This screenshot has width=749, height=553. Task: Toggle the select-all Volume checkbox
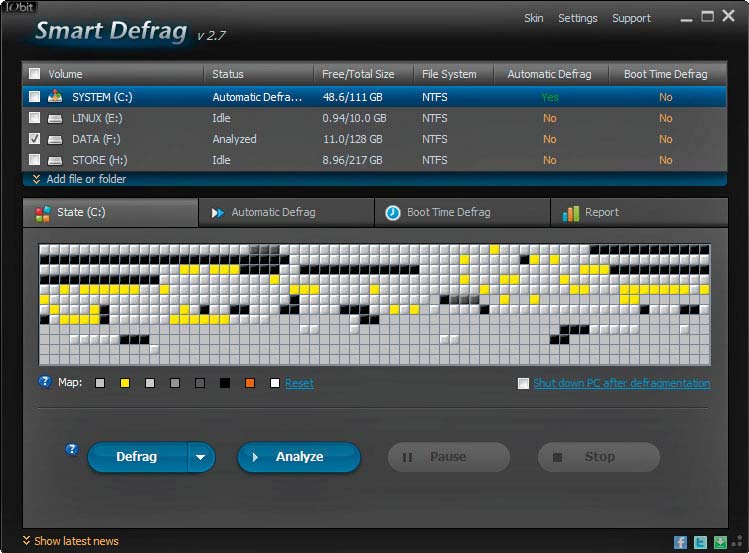[34, 74]
